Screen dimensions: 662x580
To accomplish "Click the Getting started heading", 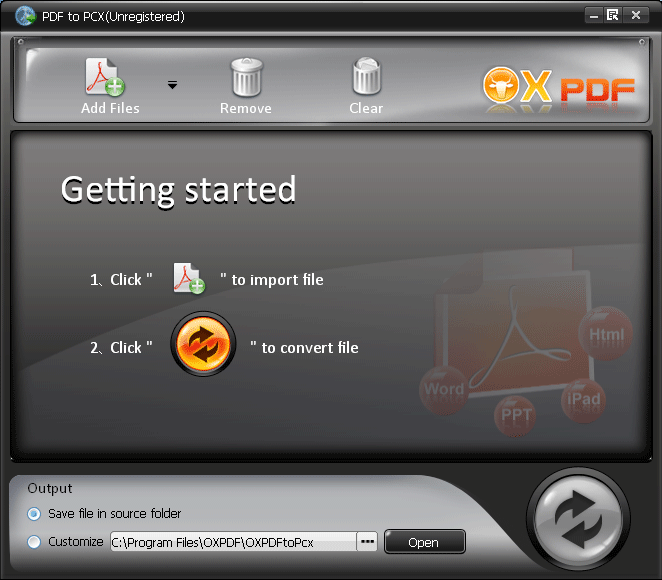I will [x=178, y=190].
